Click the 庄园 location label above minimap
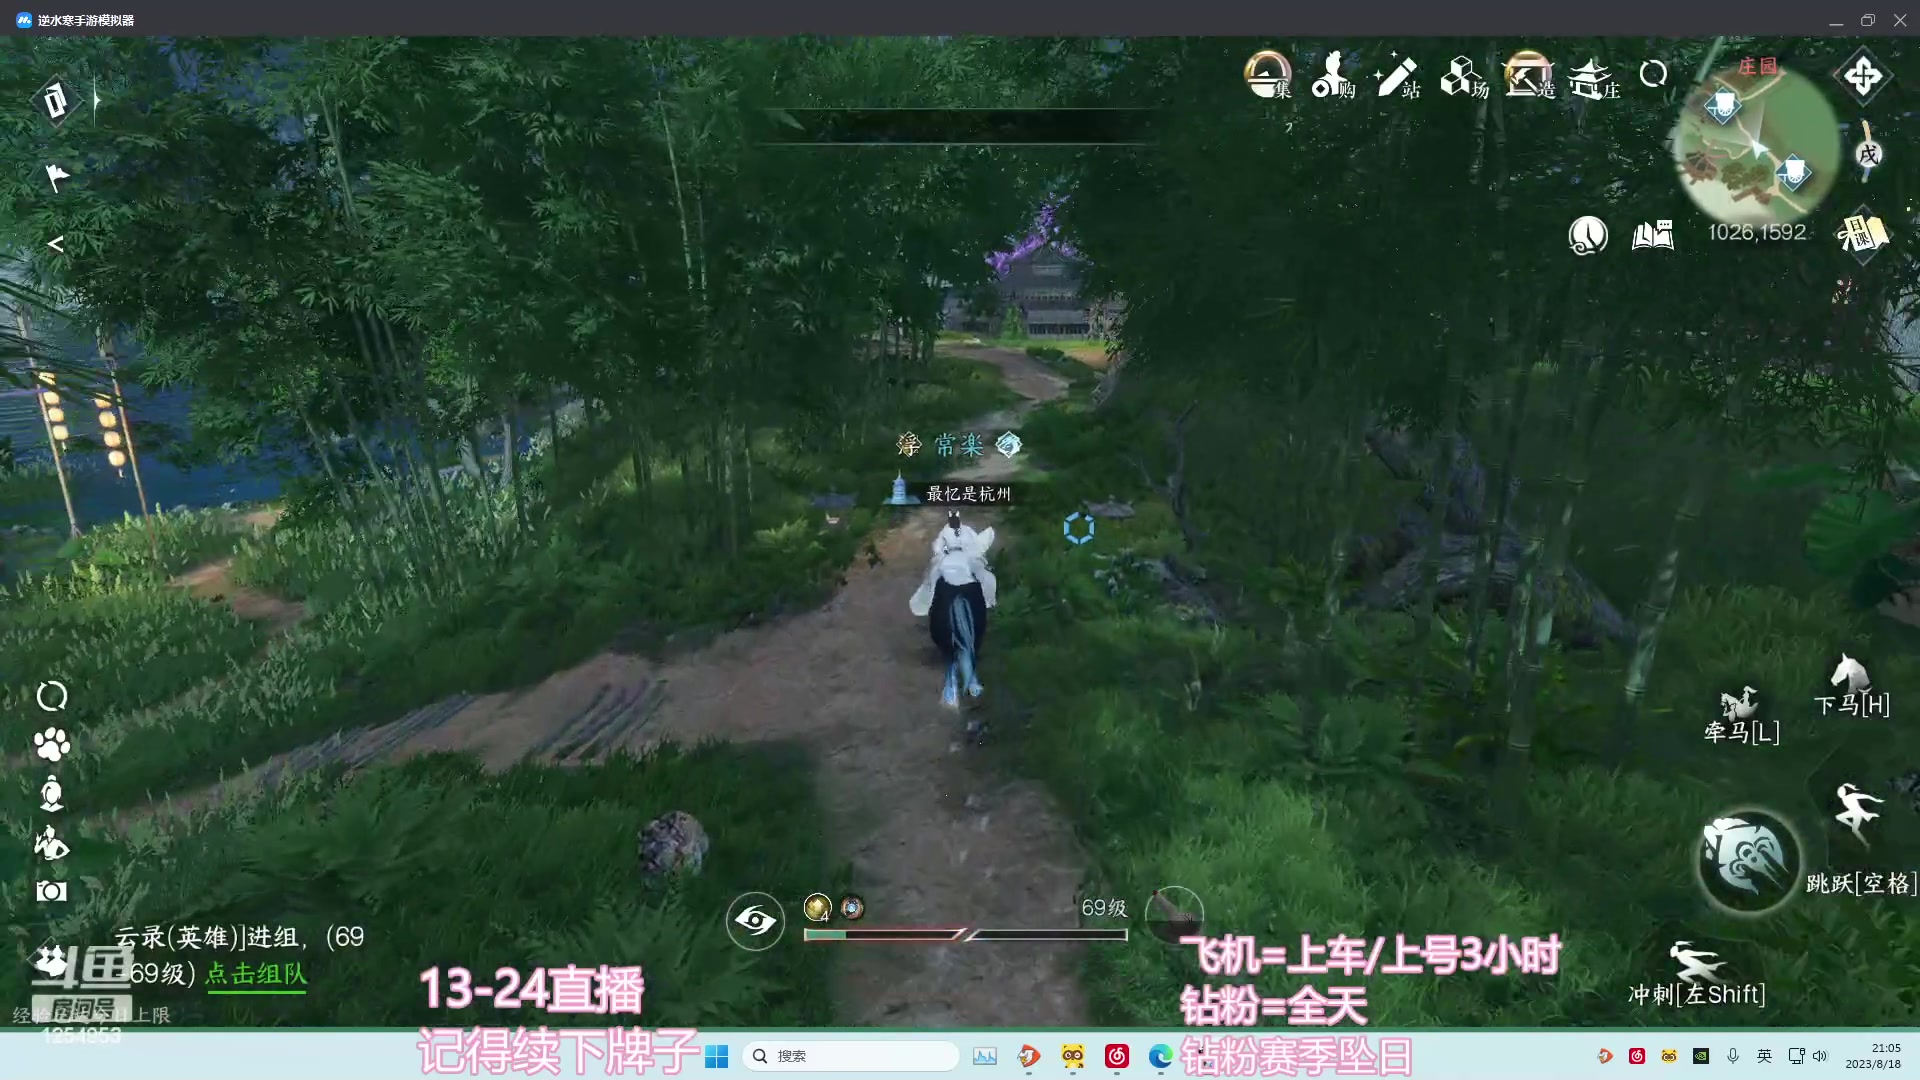Viewport: 1920px width, 1080px height. [1757, 66]
